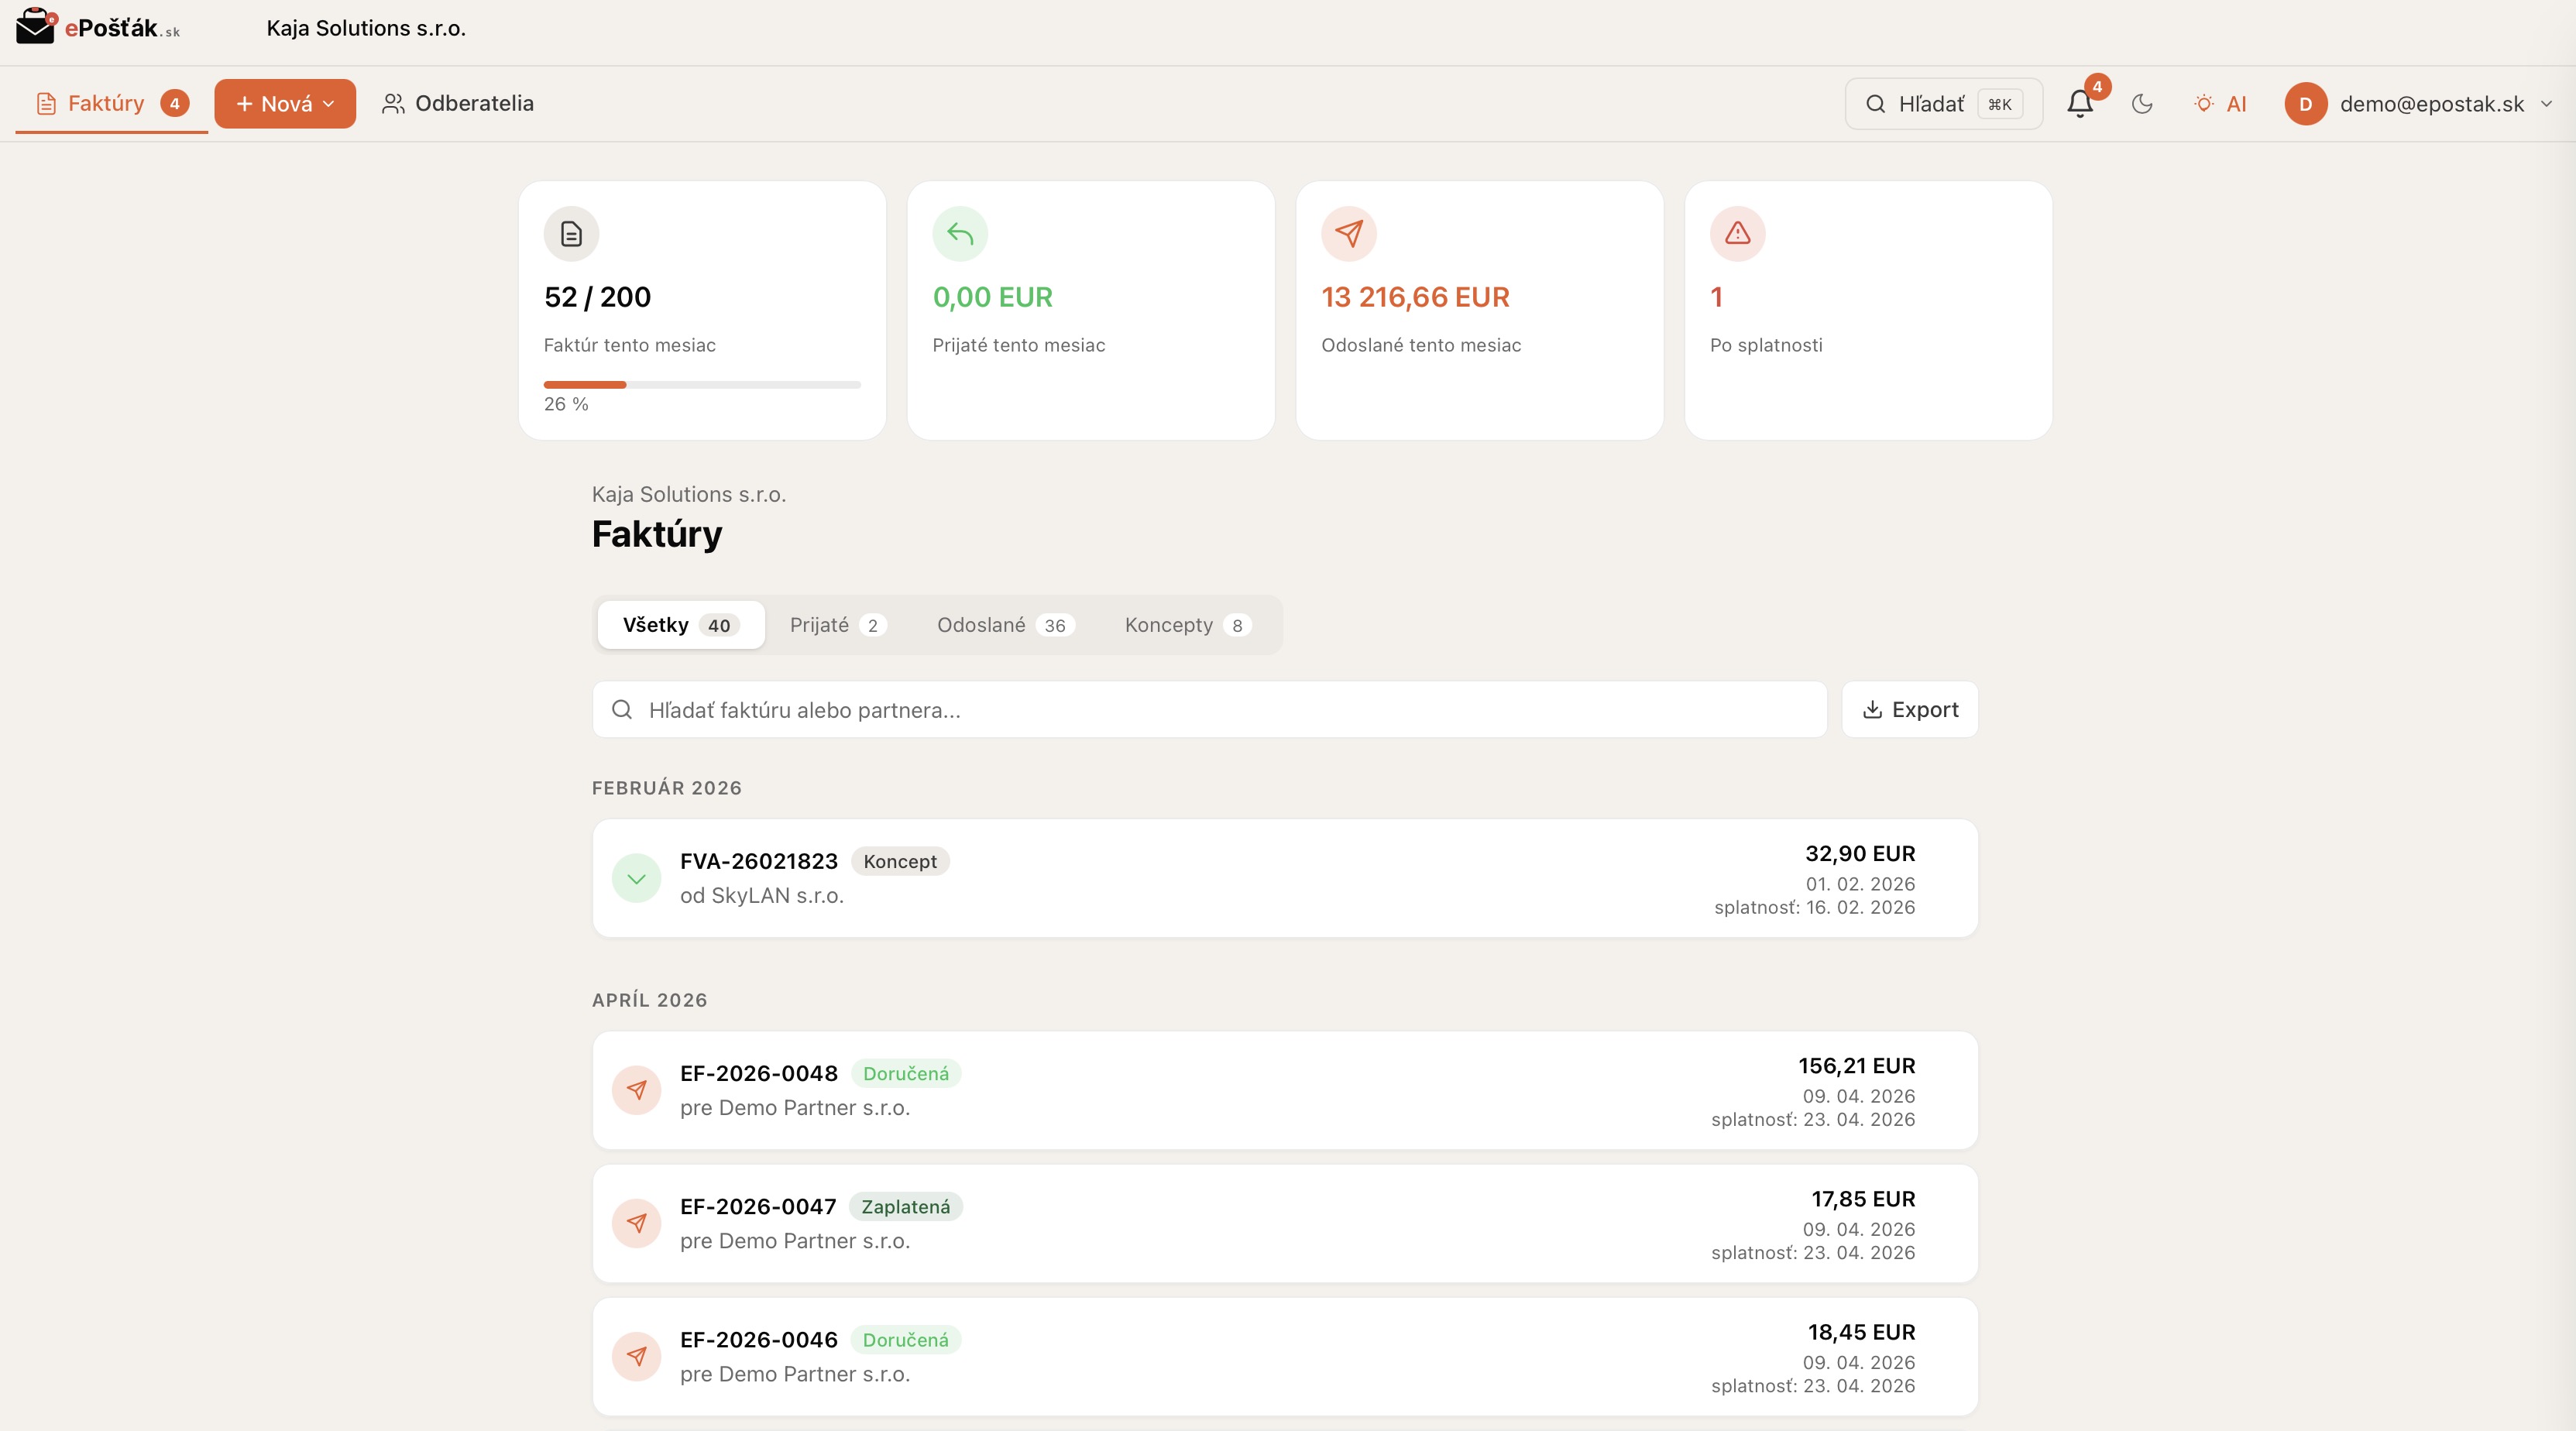2576x1431 pixels.
Task: Select the Koncepty tab
Action: [1186, 625]
